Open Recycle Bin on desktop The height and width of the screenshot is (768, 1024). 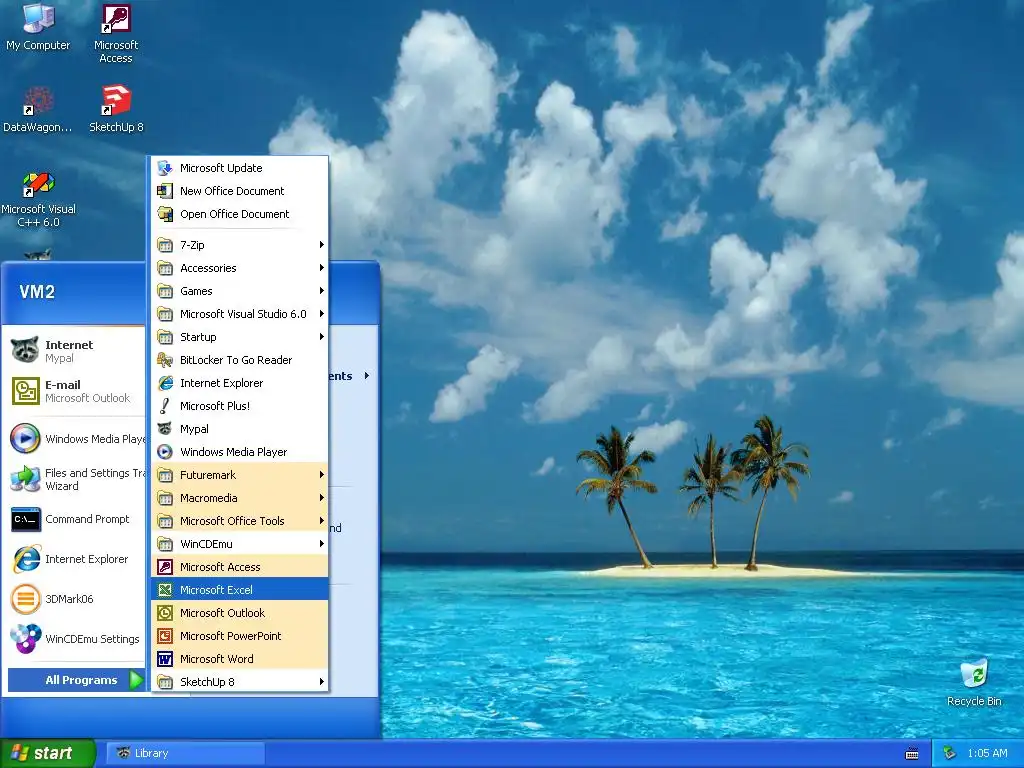coord(974,682)
